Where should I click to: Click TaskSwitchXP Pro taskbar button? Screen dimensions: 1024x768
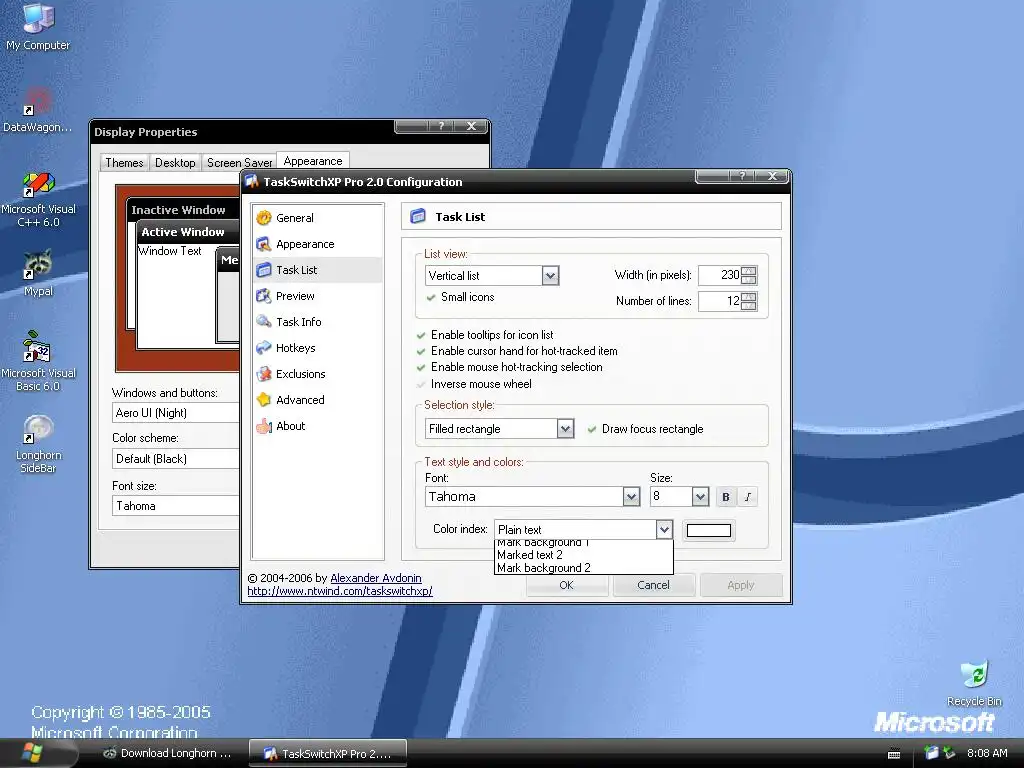tap(328, 753)
